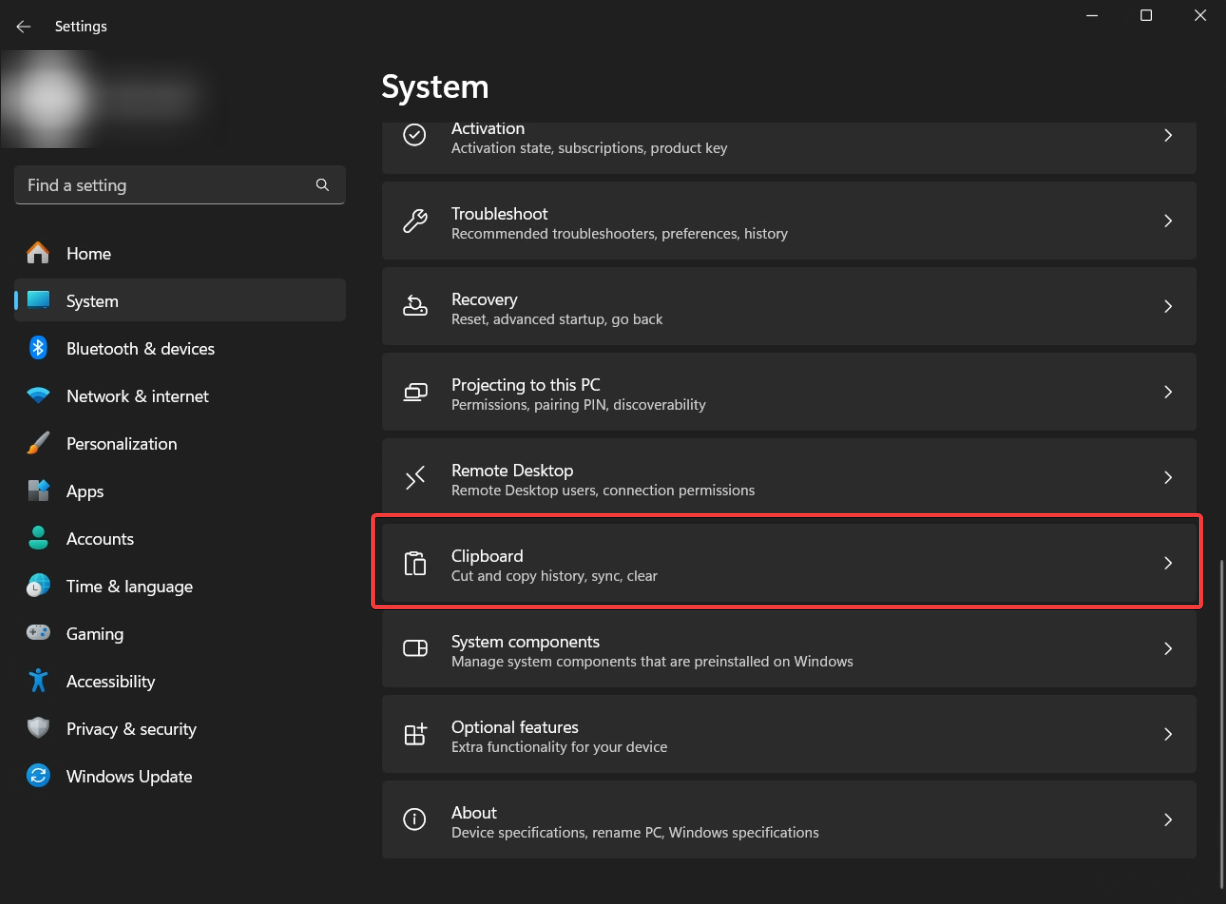Open Optional features via its chevron
Viewport: 1226px width, 904px height.
(1168, 734)
